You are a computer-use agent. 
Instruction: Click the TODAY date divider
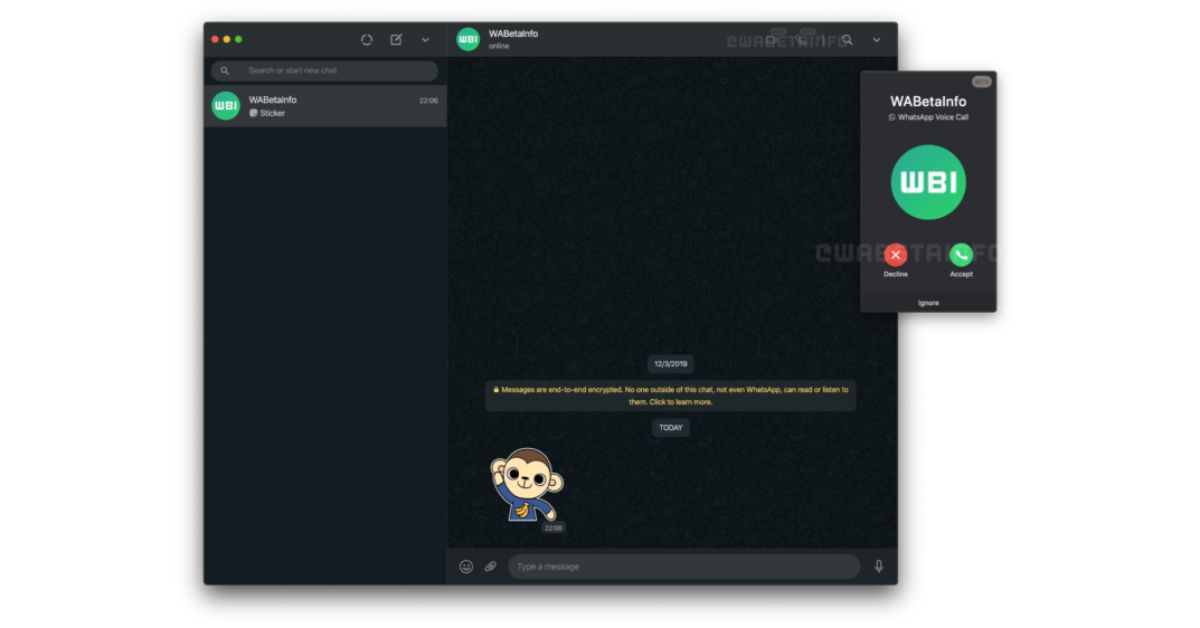pyautogui.click(x=669, y=427)
